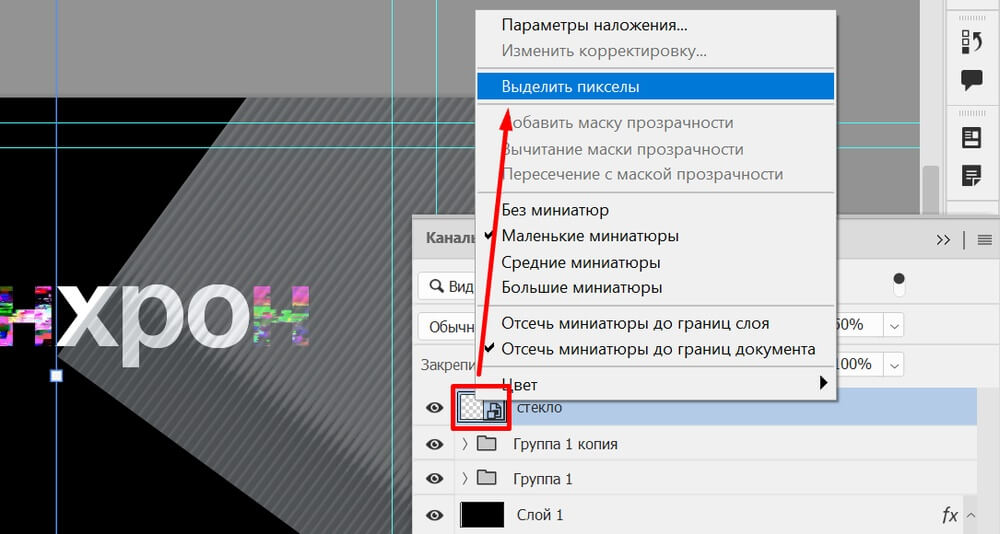This screenshot has width=1000, height=534.
Task: Expand the Группа 1 копия group
Action: point(464,443)
